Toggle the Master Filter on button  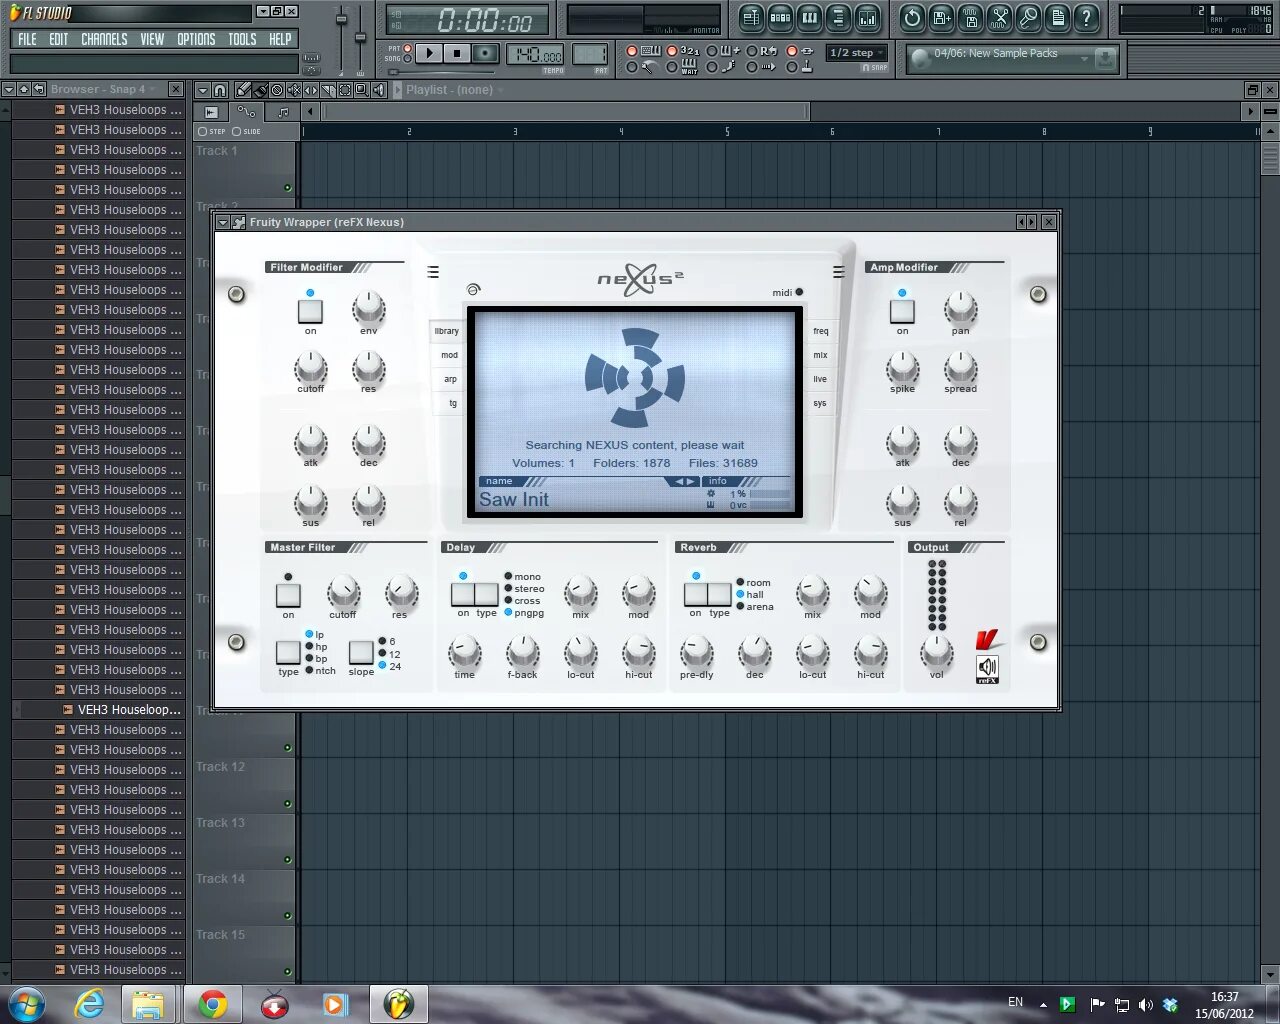point(288,595)
